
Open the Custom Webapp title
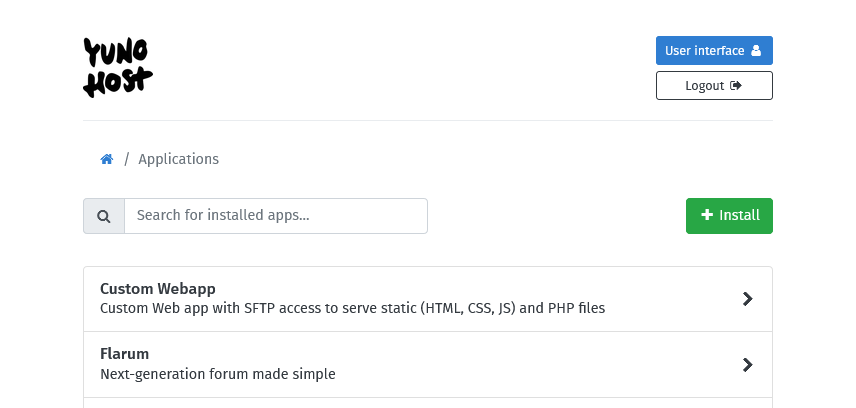(158, 289)
